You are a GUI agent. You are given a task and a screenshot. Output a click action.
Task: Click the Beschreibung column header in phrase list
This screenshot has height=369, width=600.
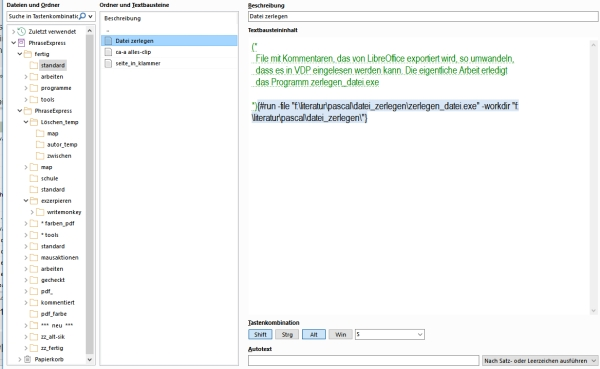tap(122, 18)
